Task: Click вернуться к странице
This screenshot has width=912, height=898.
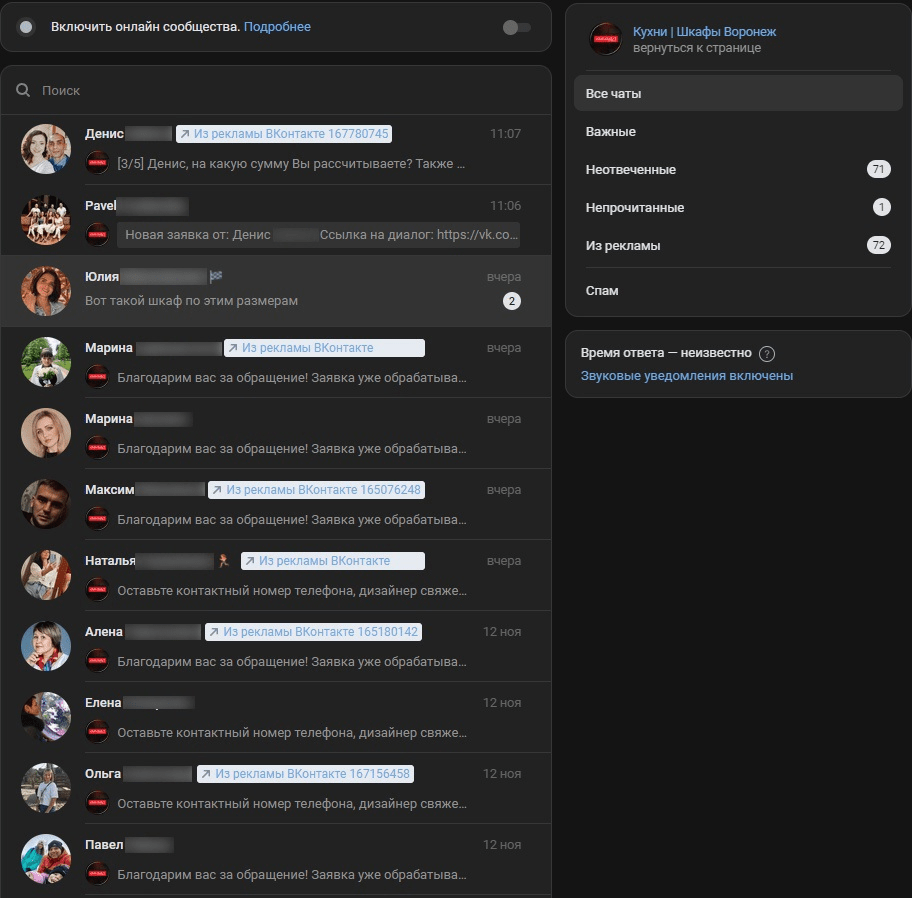Action: pos(697,48)
